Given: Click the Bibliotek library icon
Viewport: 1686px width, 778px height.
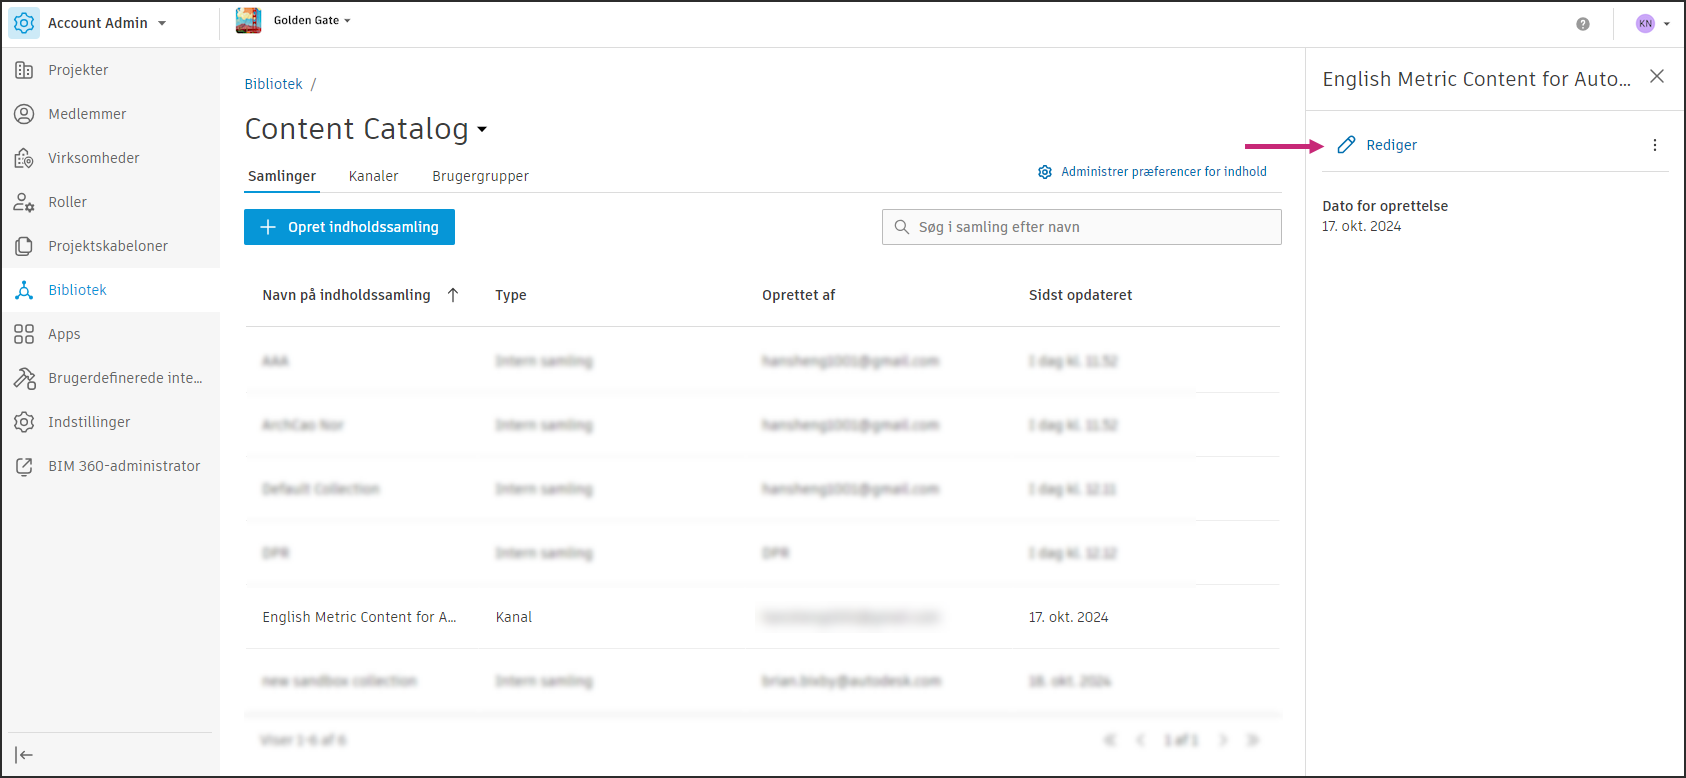Looking at the screenshot, I should coord(24,290).
